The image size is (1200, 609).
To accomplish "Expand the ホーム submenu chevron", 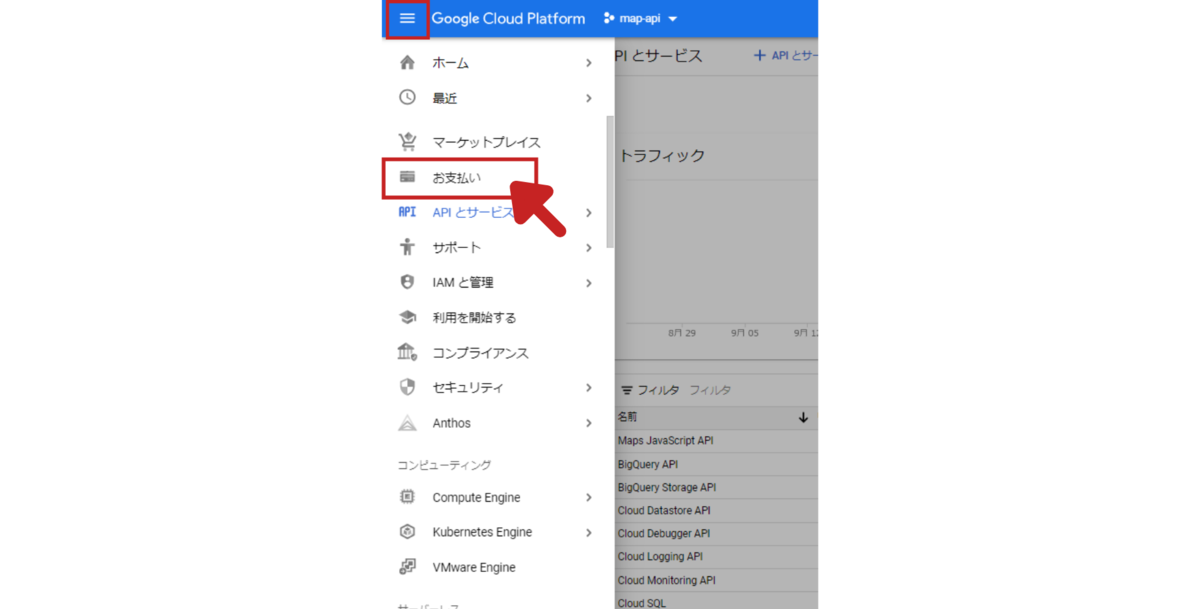I will pos(589,63).
